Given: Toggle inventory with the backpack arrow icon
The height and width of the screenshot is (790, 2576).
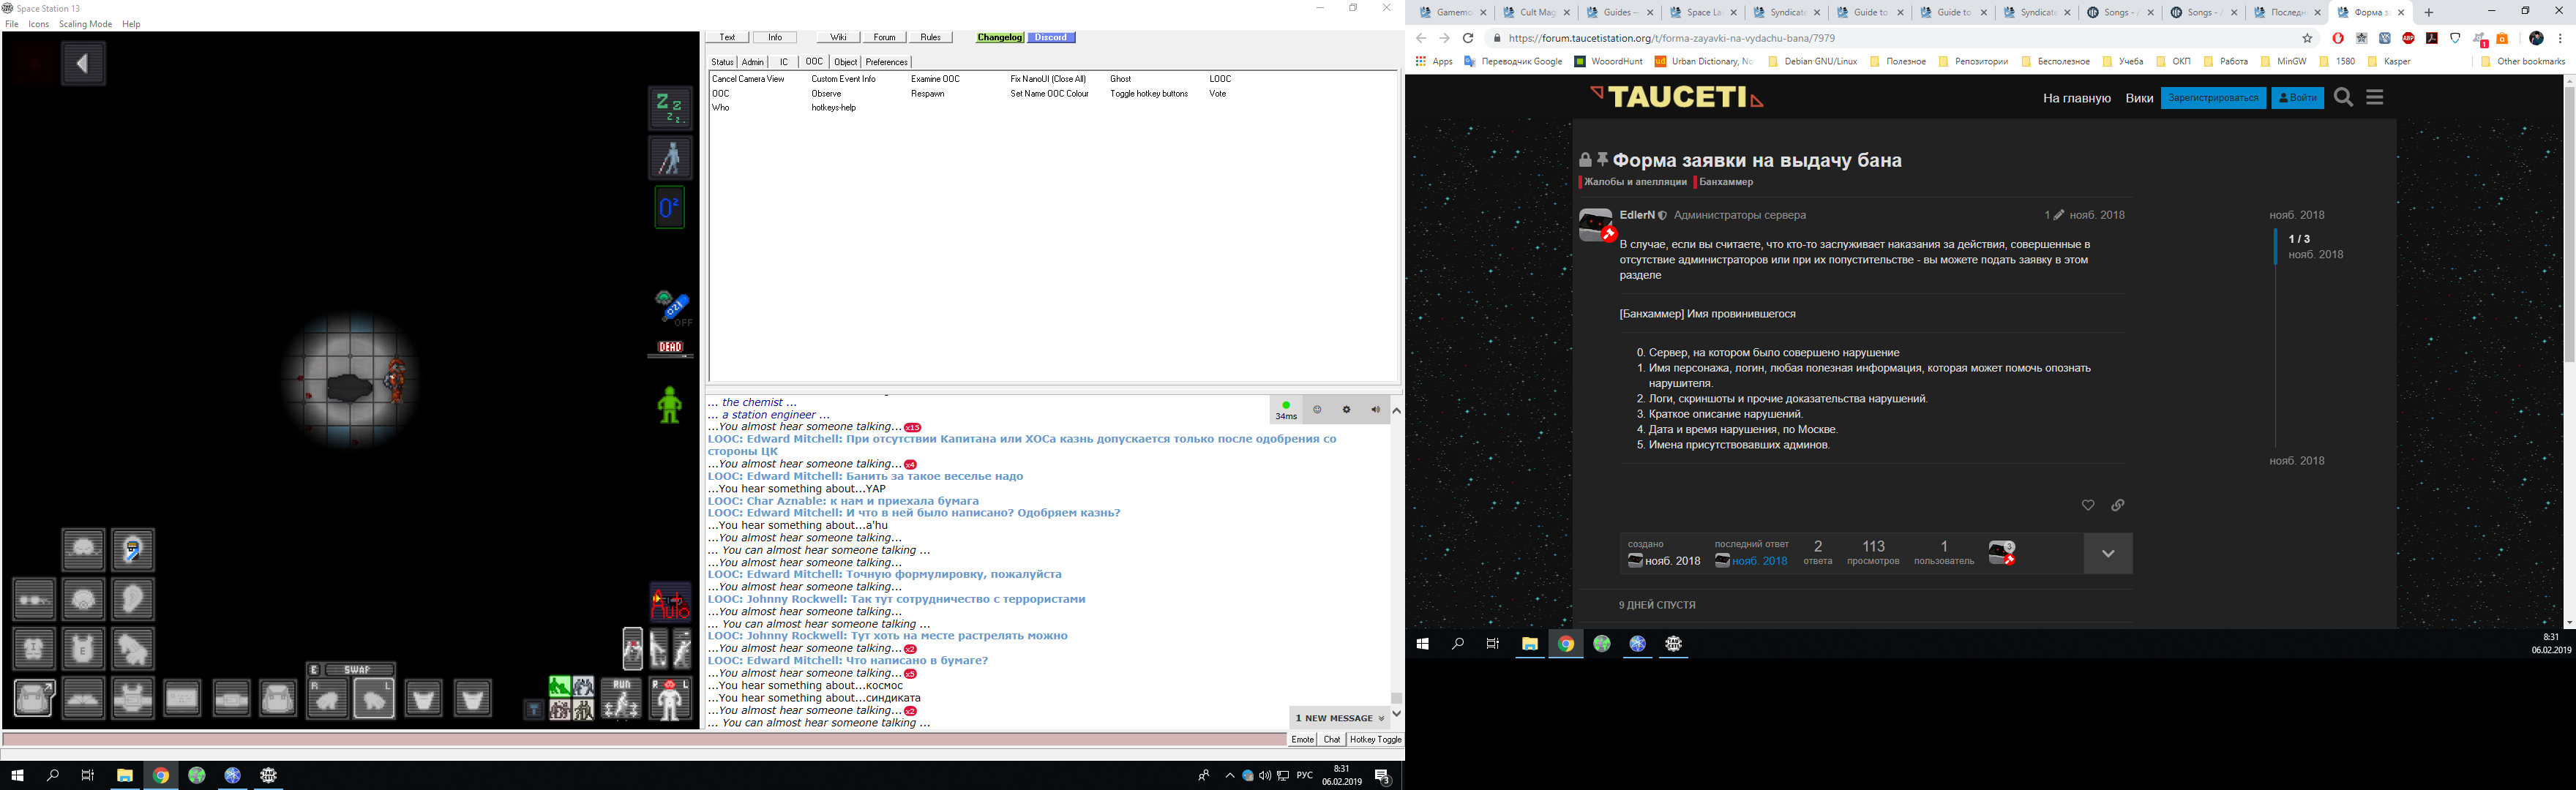Looking at the screenshot, I should (34, 698).
